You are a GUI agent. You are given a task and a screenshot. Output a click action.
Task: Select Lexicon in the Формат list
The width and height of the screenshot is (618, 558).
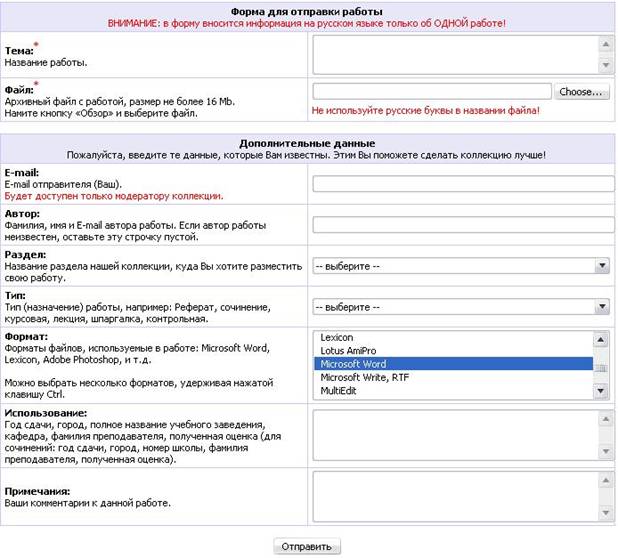453,337
